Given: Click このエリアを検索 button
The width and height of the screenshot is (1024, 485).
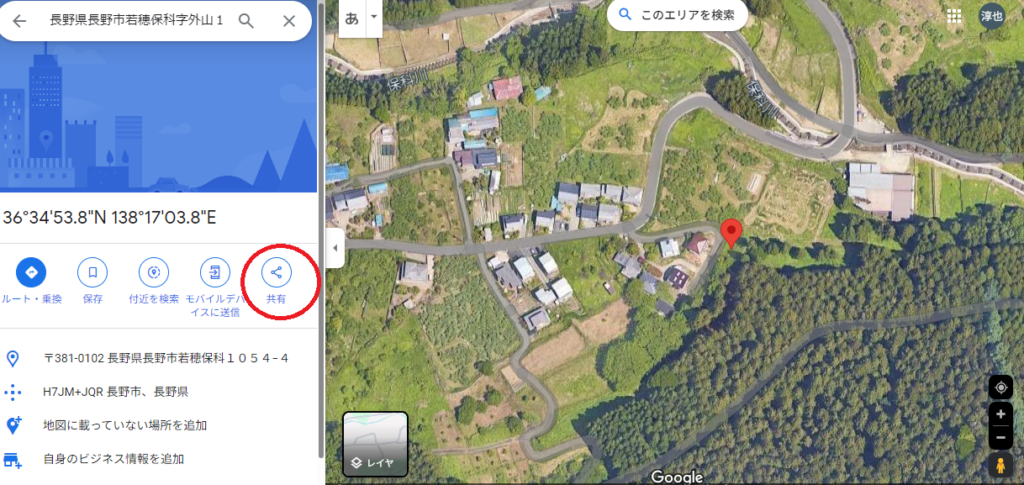Looking at the screenshot, I should (677, 15).
